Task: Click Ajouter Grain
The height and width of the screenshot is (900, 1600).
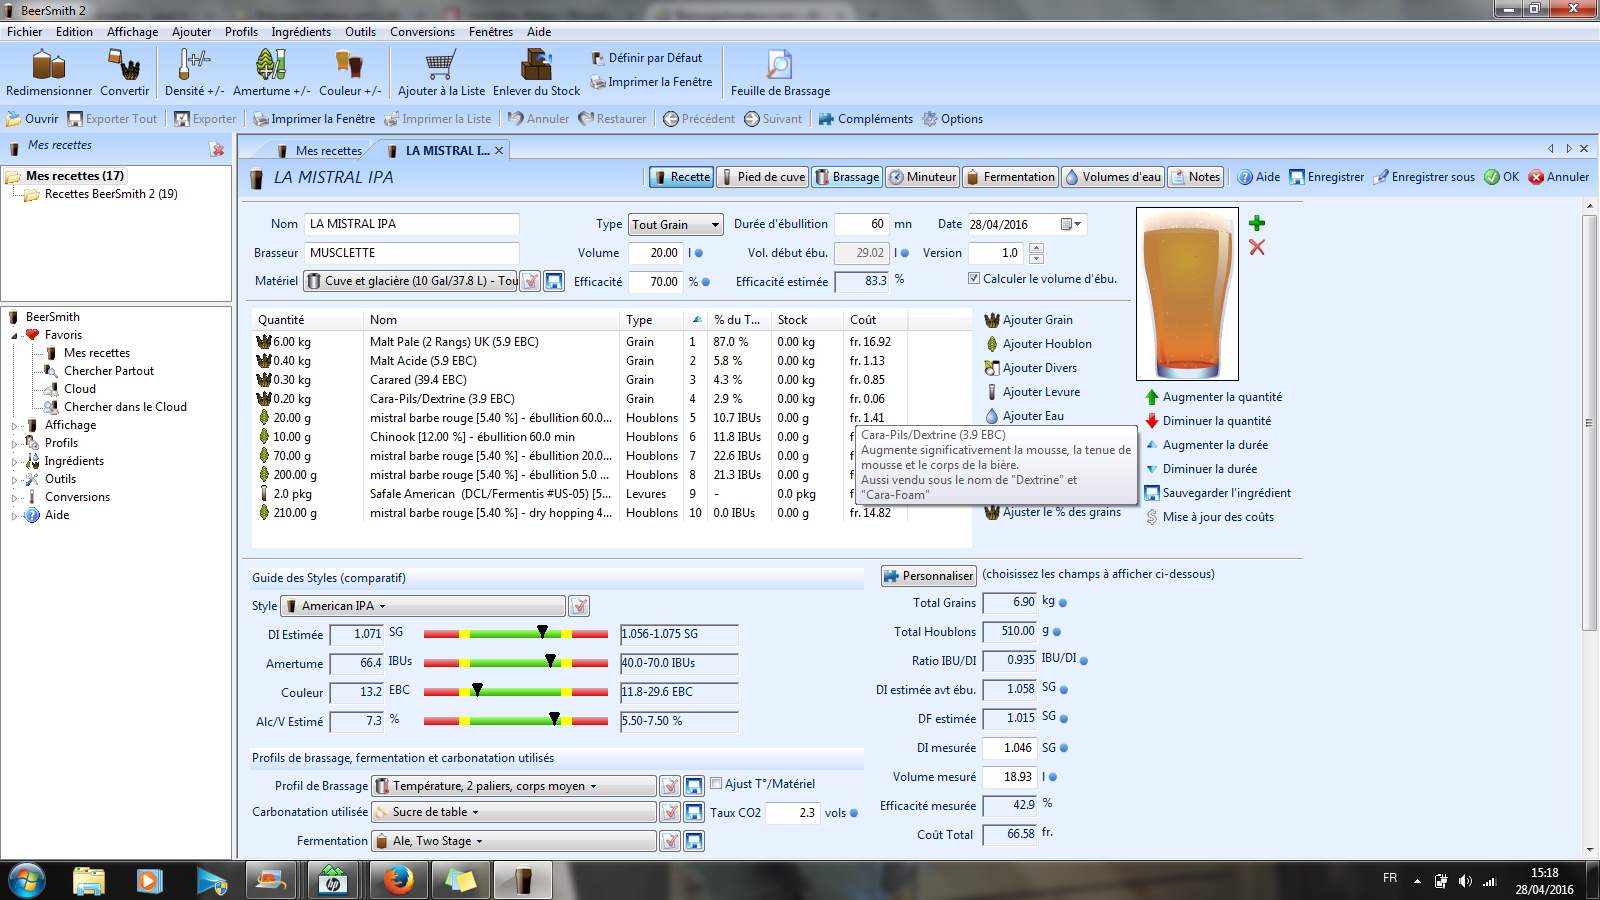Action: 1028,320
